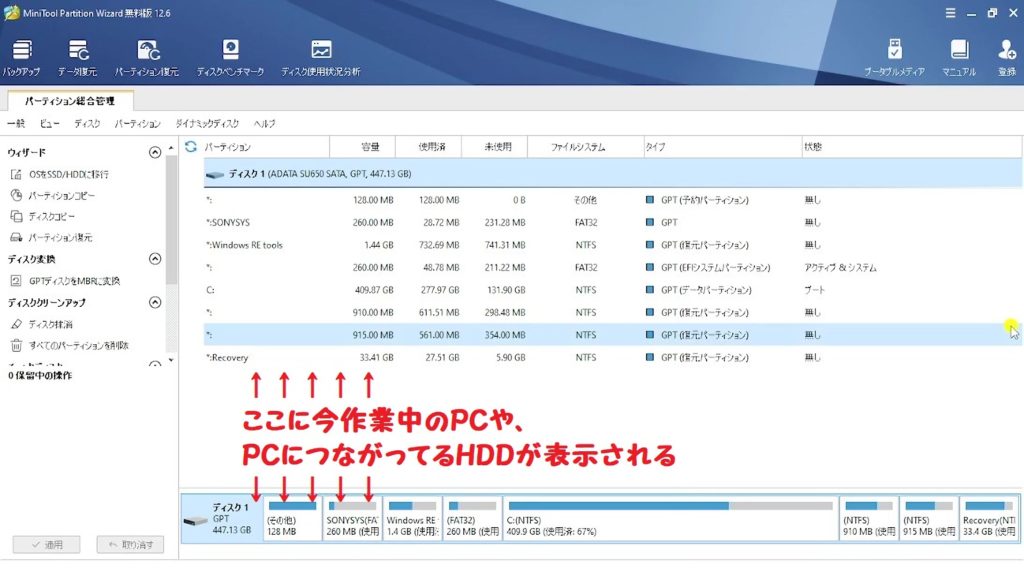This screenshot has width=1024, height=576.
Task: Collapse the ディスククリーンアップ section
Action: [x=155, y=302]
